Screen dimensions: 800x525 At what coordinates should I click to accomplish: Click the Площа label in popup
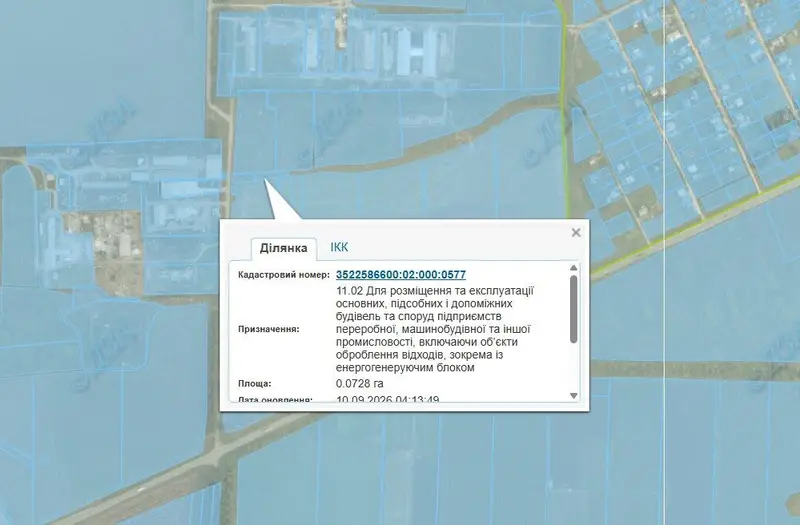pos(255,384)
